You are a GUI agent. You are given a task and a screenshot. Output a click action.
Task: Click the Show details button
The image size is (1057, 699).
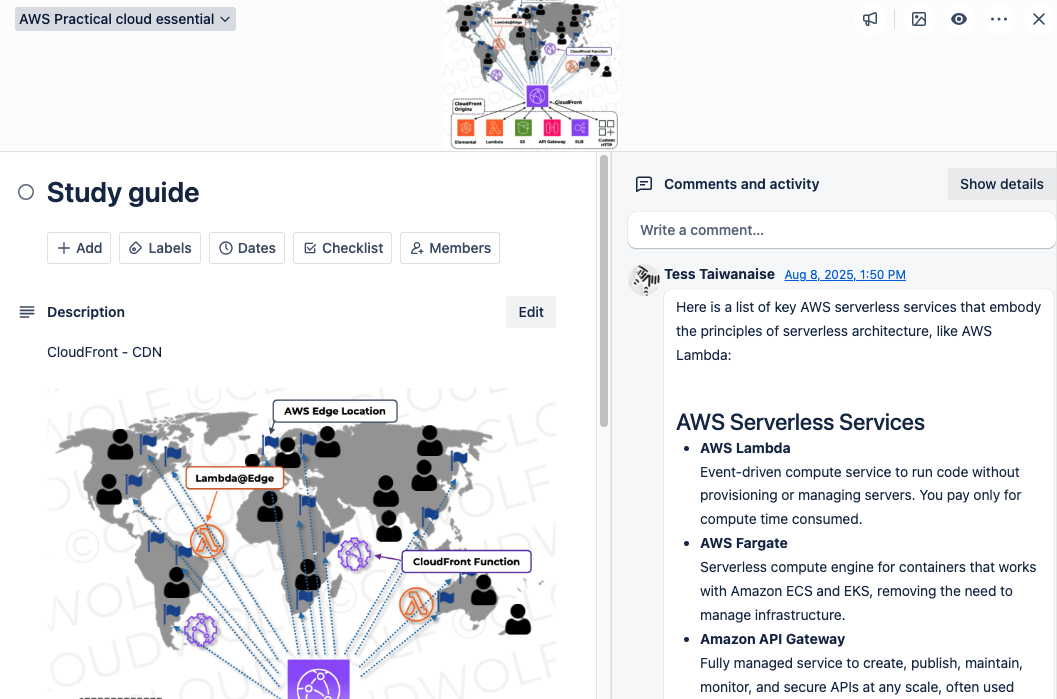(x=1001, y=184)
